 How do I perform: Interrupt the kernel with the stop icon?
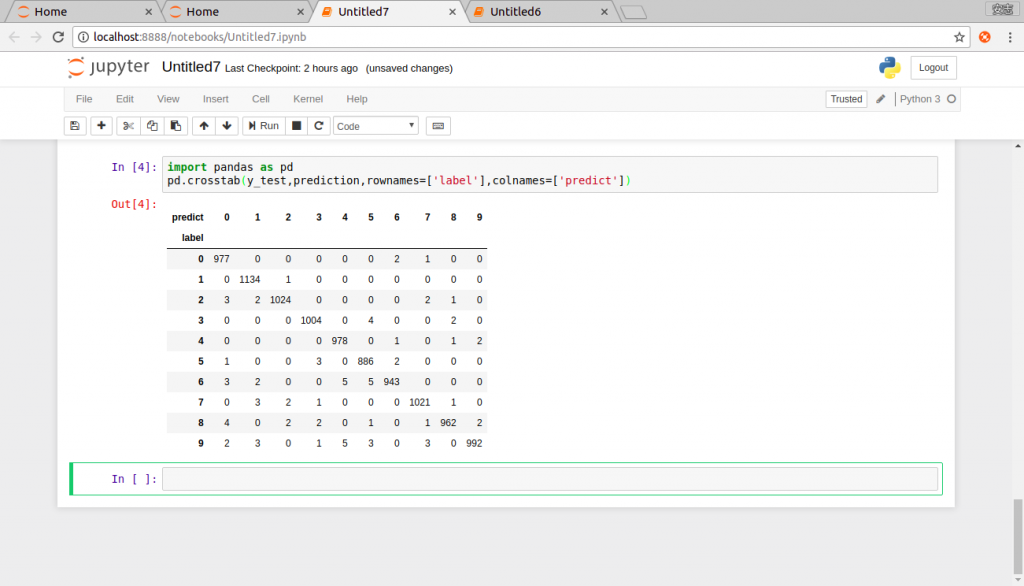(296, 125)
